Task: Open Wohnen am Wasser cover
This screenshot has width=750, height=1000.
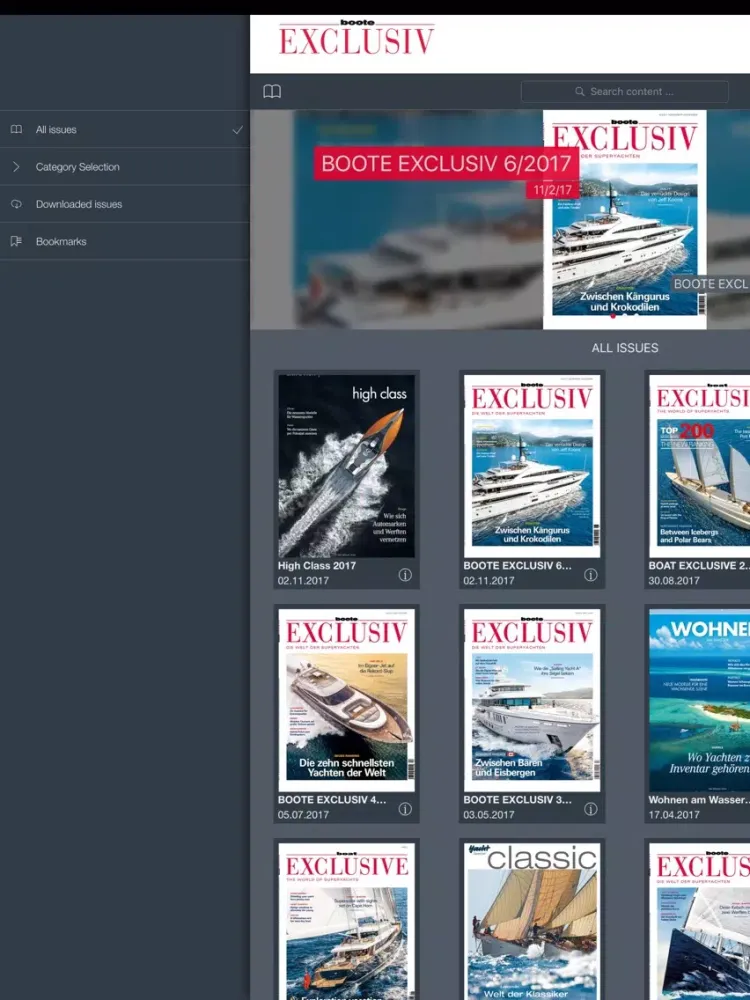Action: tap(700, 700)
